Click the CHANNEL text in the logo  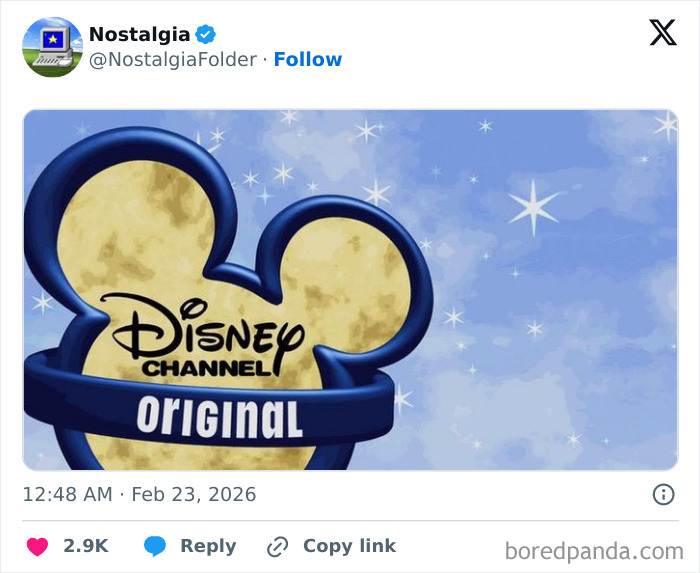coord(206,368)
